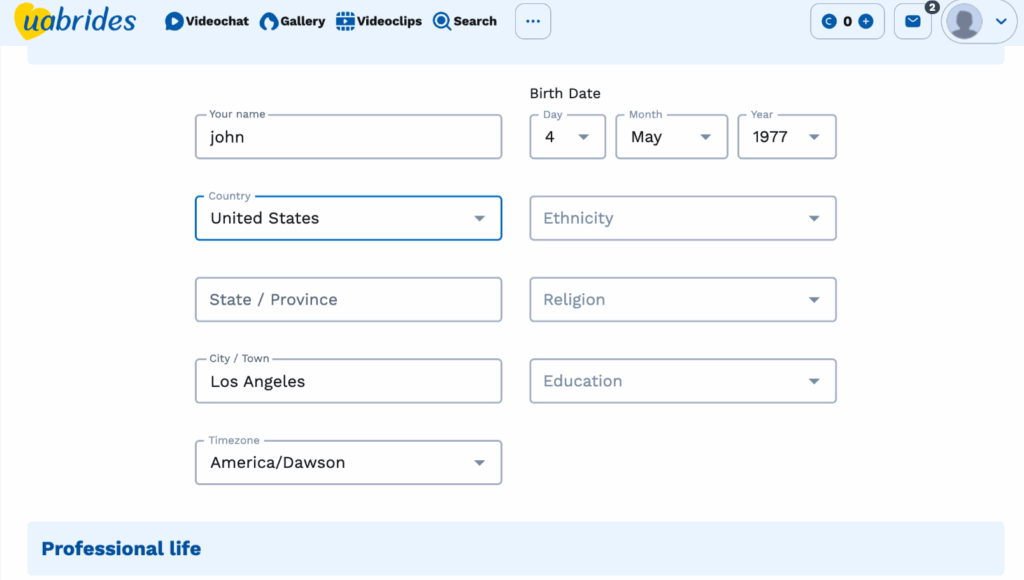Expand the Country dropdown
1024x580 pixels.
coord(348,218)
